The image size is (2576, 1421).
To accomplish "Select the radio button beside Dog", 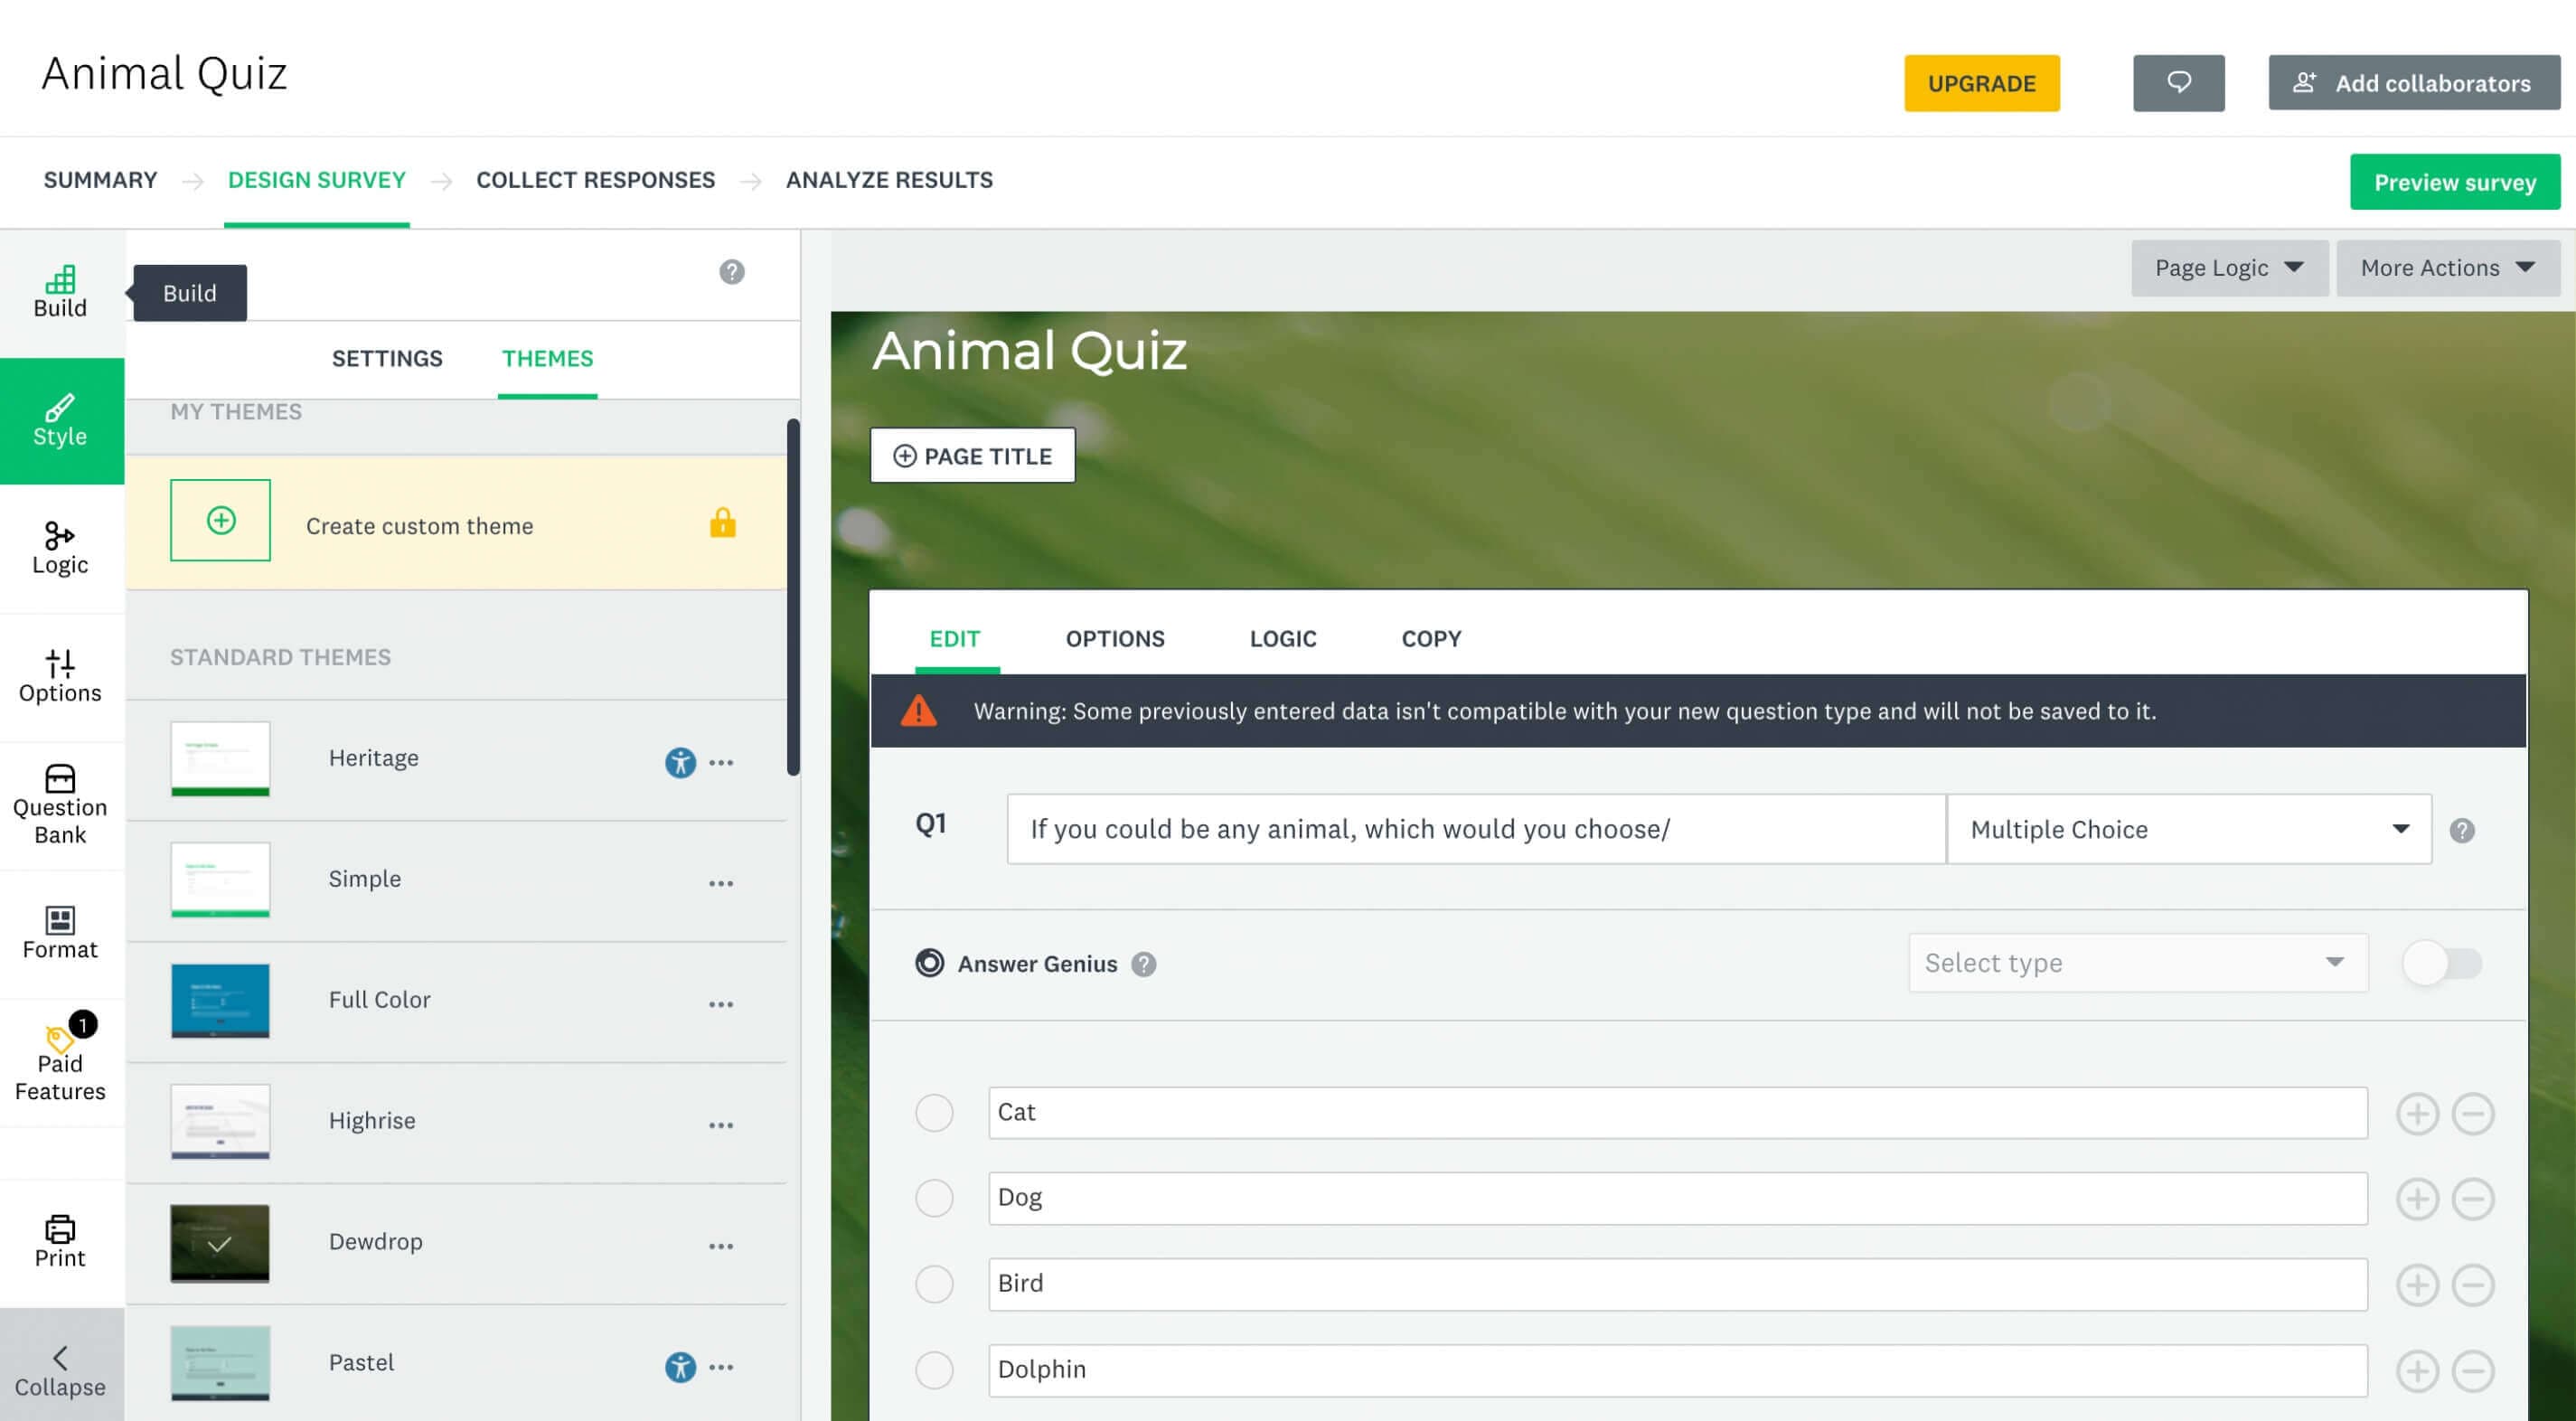I will 934,1197.
